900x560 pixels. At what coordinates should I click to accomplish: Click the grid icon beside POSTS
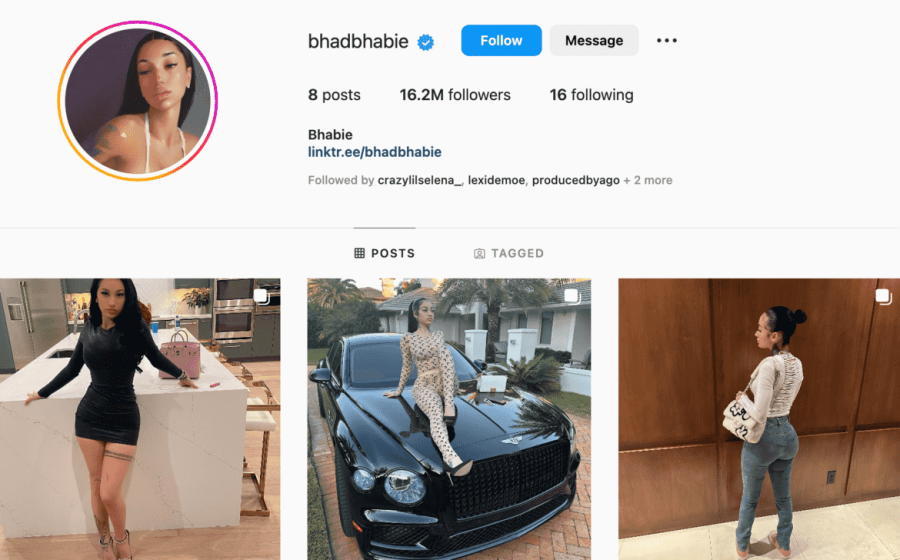coord(359,253)
